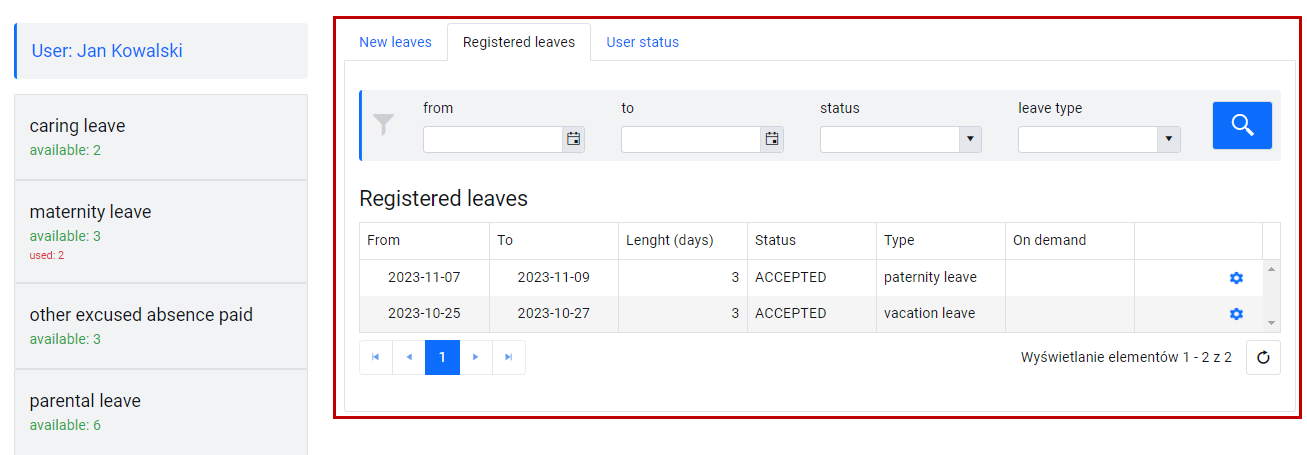Image resolution: width=1307 pixels, height=455 pixels.
Task: Focus the 'to' date input field
Action: (691, 139)
